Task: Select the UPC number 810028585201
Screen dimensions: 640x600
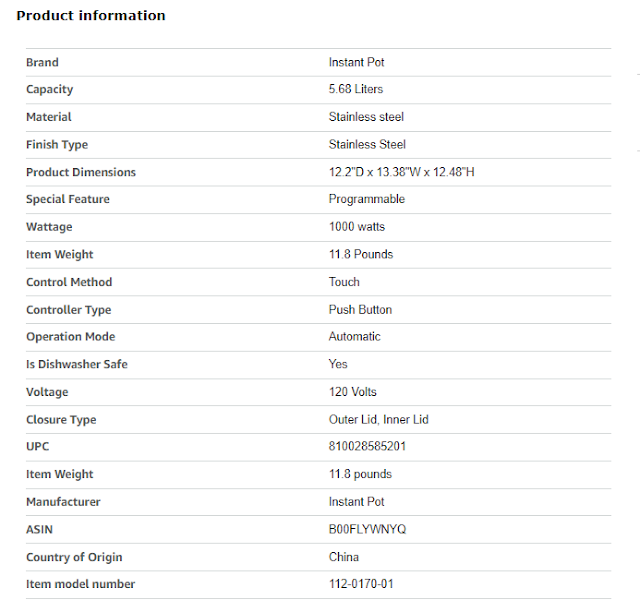Action: [367, 447]
